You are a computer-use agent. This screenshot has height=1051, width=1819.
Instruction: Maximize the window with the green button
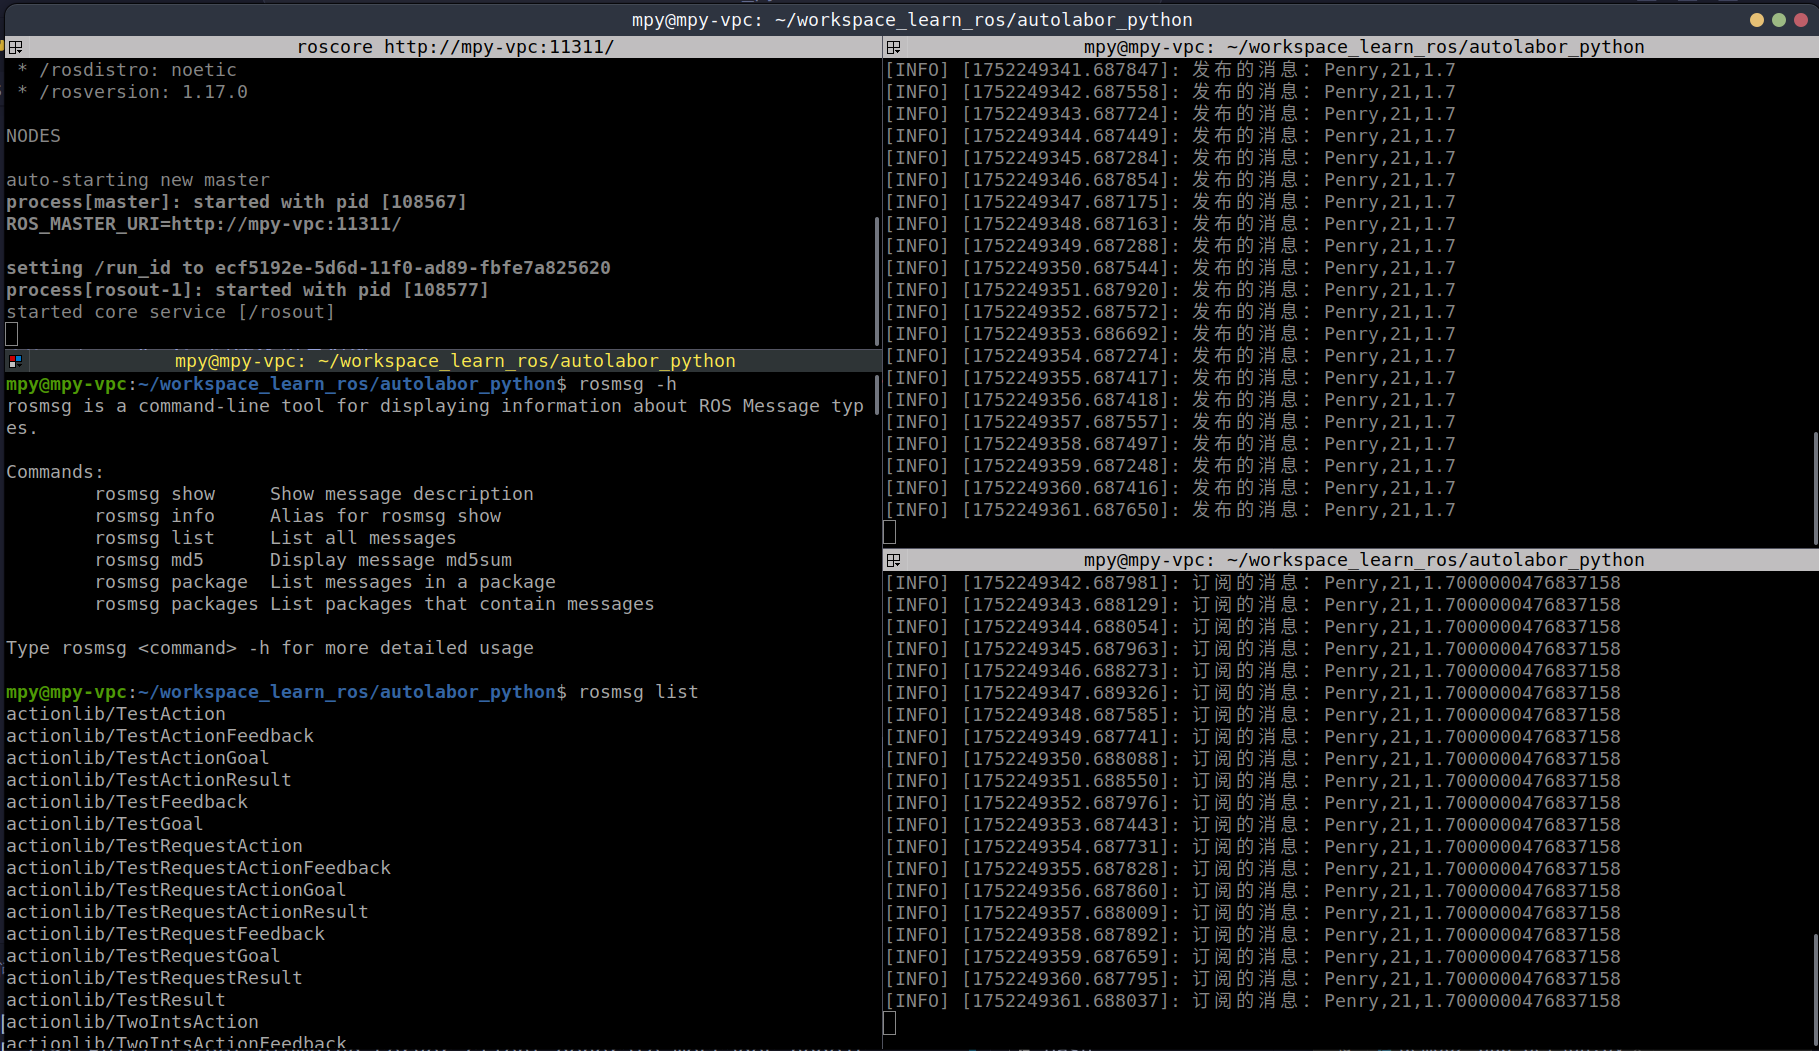point(1778,20)
